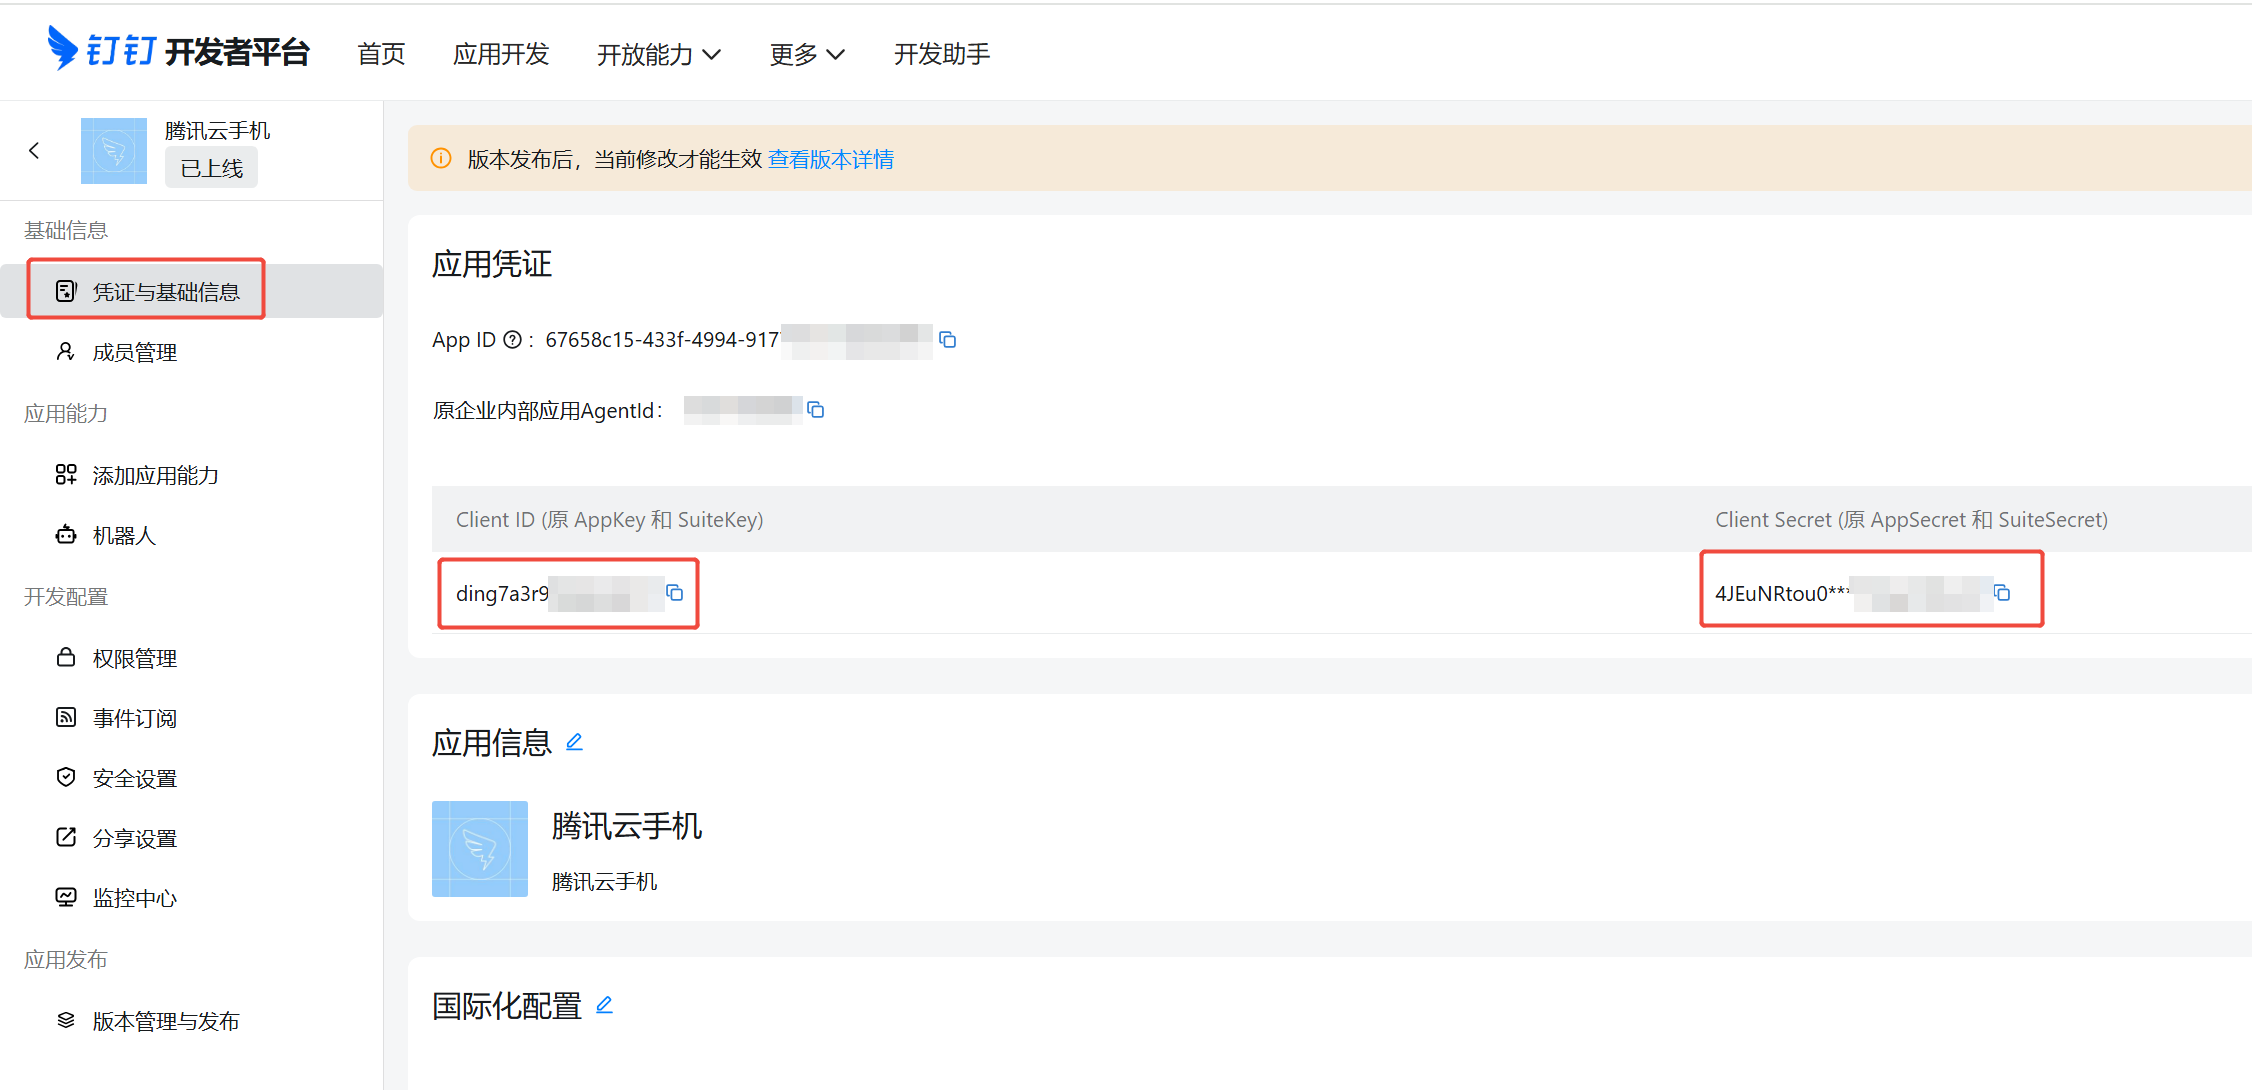Viewport: 2252px width, 1090px height.
Task: Click the App ID help question icon
Action: 512,340
